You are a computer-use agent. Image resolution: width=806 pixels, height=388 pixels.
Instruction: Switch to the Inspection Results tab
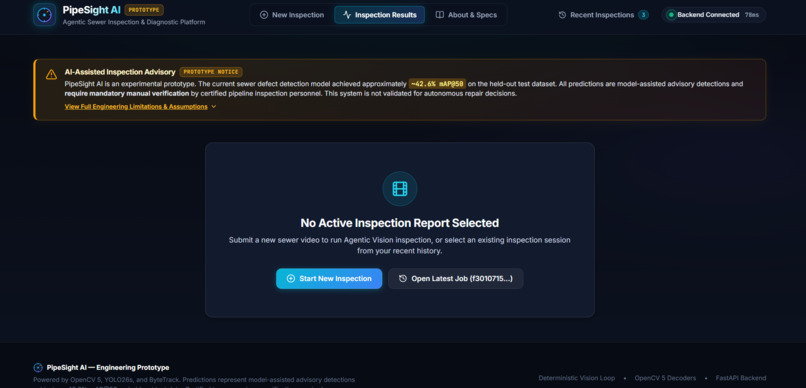pyautogui.click(x=379, y=15)
